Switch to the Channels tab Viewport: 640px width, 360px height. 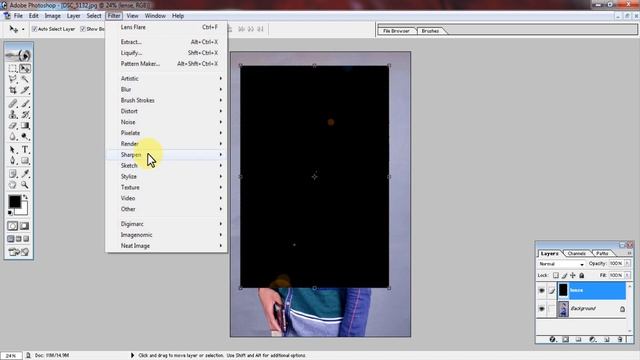(576, 253)
